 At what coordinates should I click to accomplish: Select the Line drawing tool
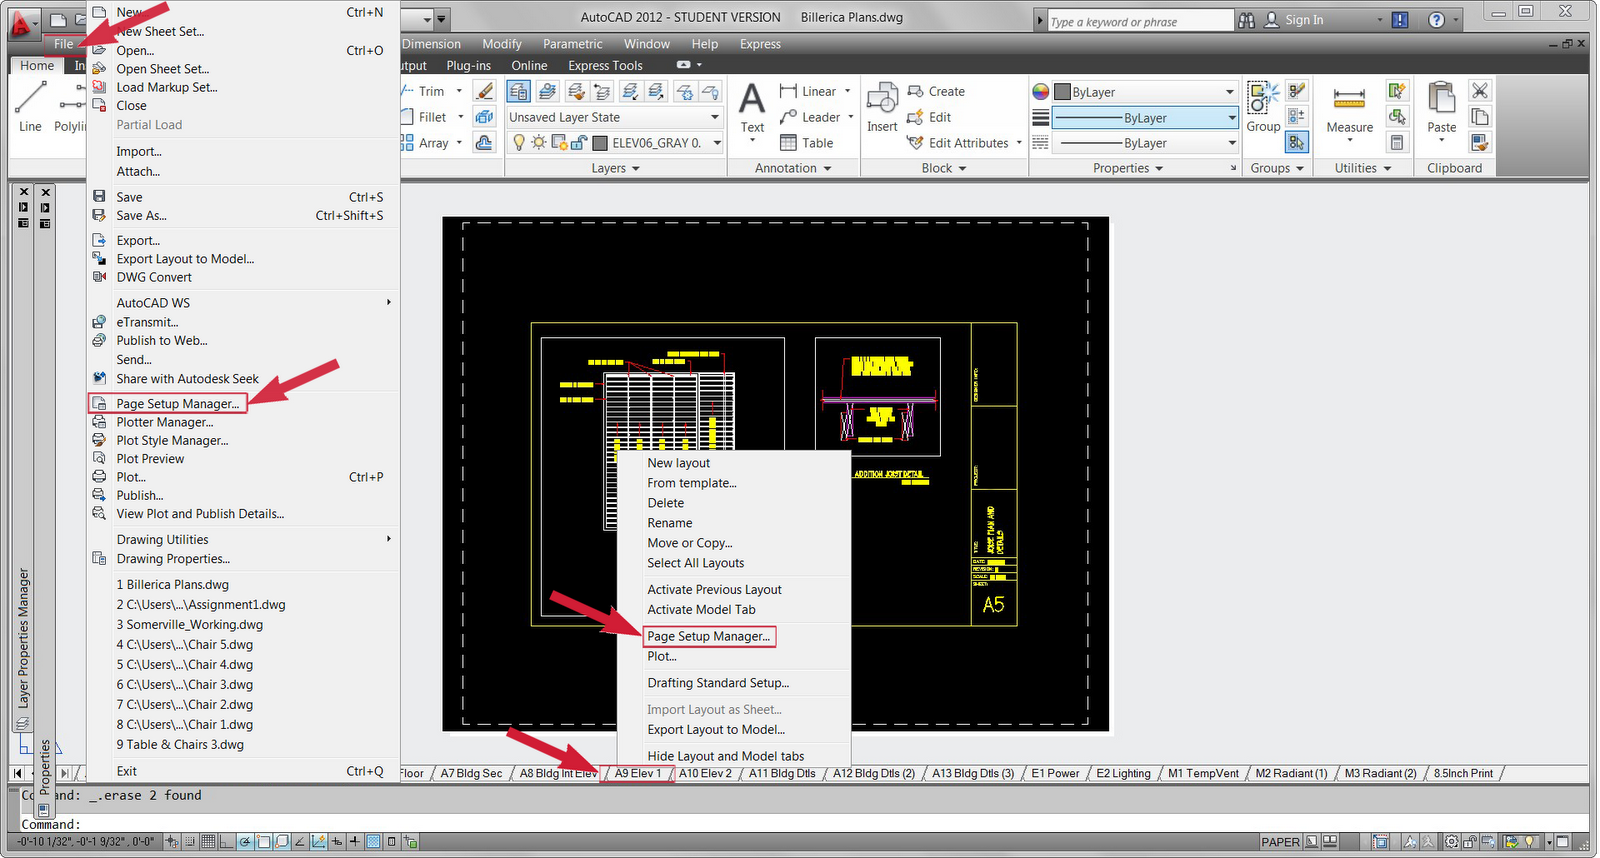point(30,105)
